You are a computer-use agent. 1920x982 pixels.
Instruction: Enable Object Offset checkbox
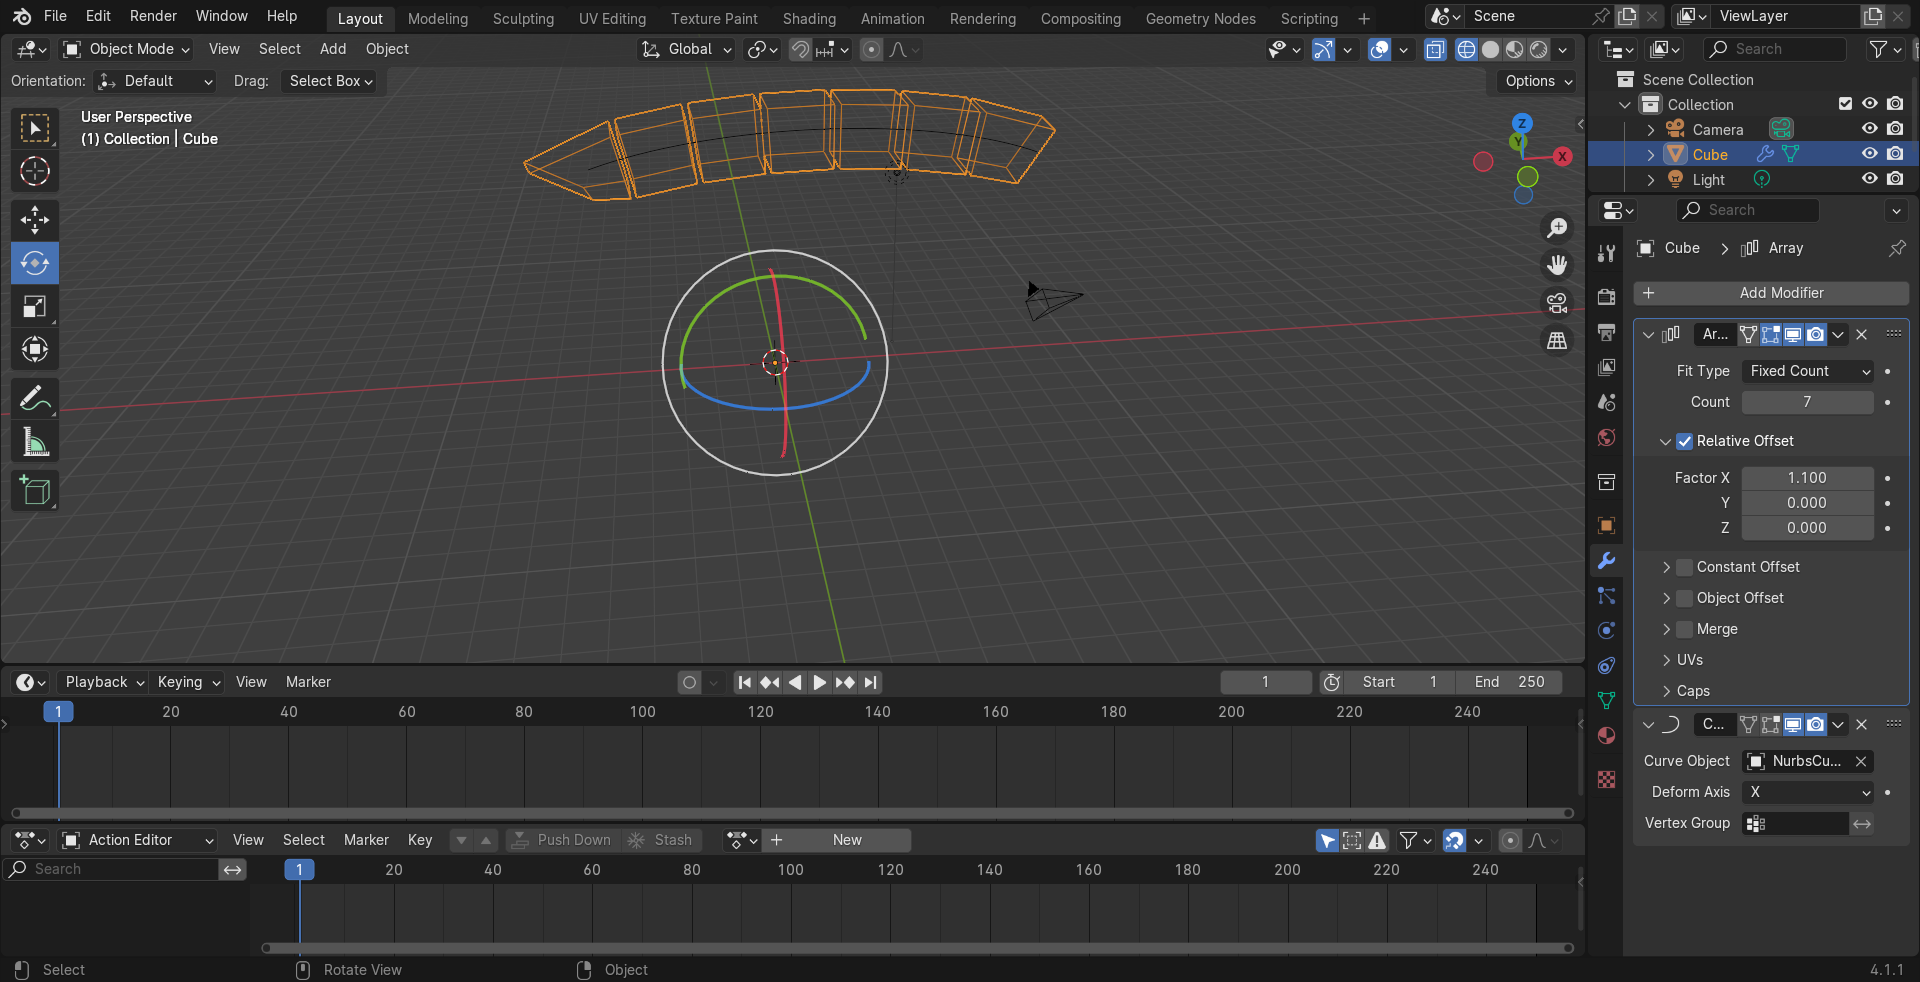1685,598
